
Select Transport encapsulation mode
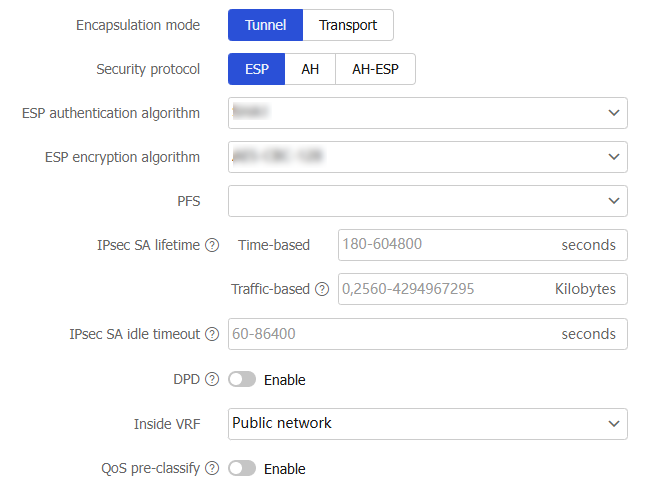tap(348, 25)
